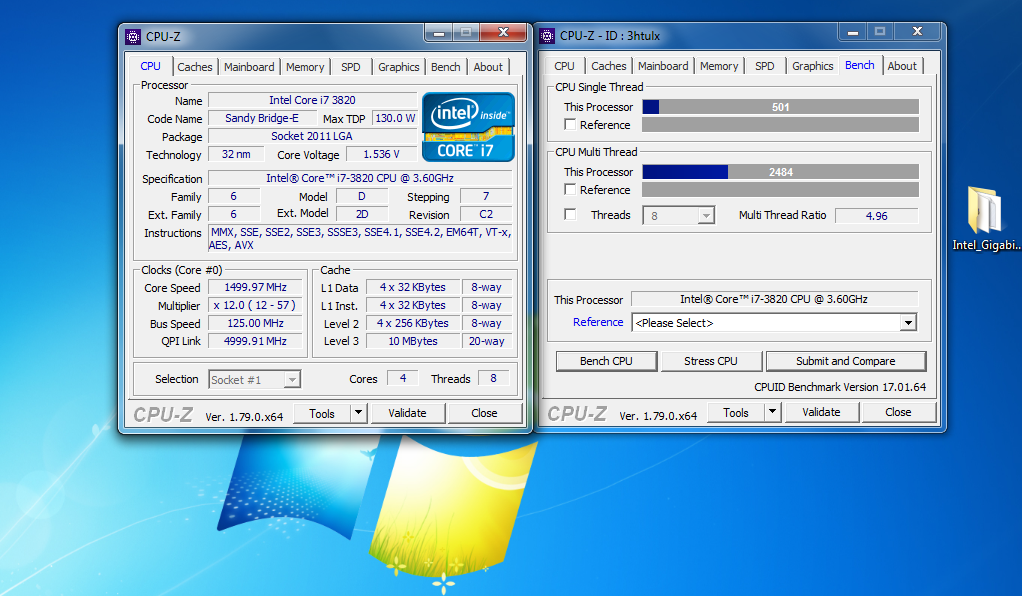Switch to Caches tab in left CPU-Z window
Screen dimensions: 1022x596
(195, 67)
